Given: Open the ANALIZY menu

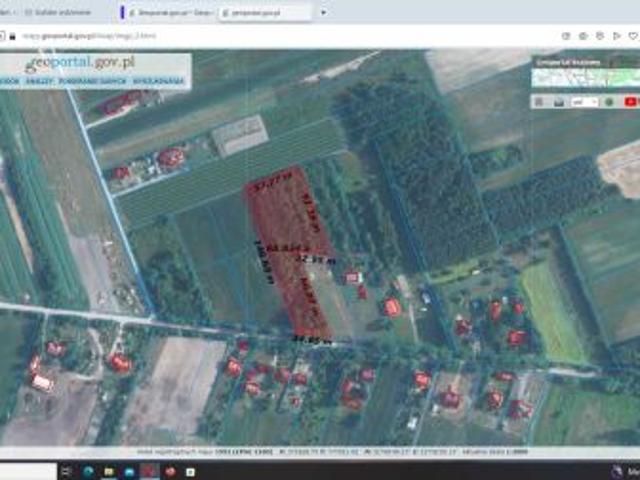Looking at the screenshot, I should (x=38, y=79).
